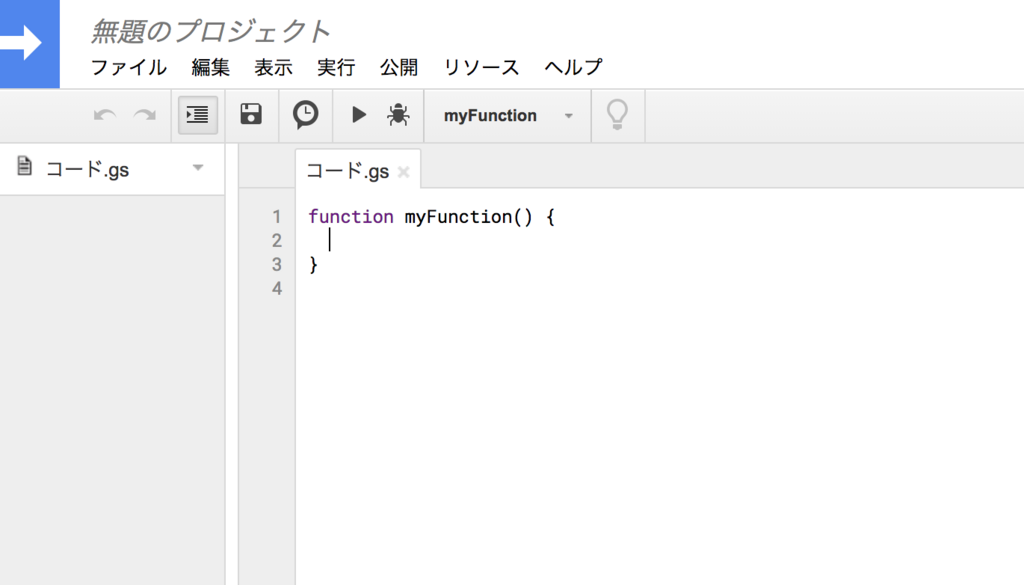
Task: Open the ファイル menu
Action: point(129,68)
